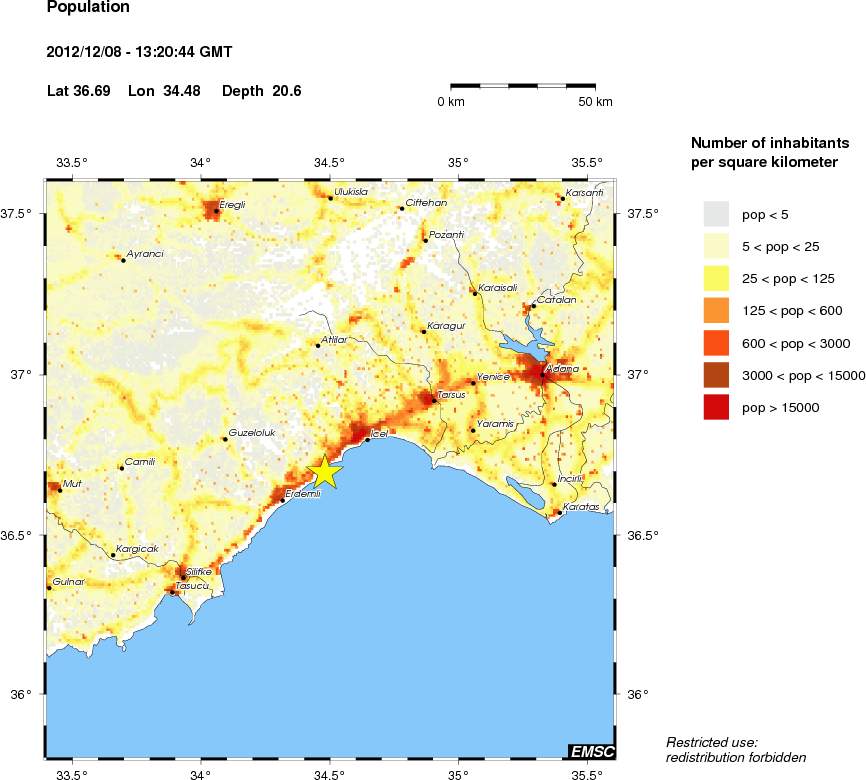Screen dimensions: 866x780
Task: Click the yellow epicenter star
Action: [325, 472]
